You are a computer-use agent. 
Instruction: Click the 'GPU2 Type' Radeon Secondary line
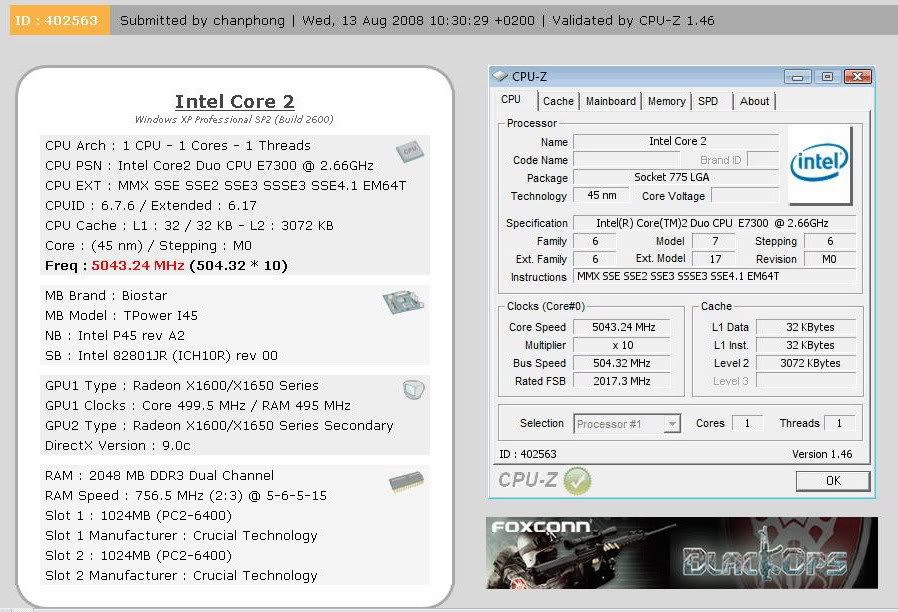click(219, 425)
